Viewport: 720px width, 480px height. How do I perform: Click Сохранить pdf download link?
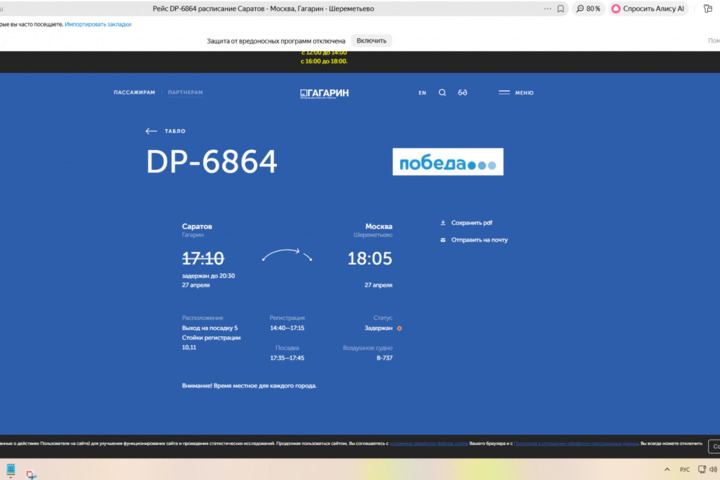pos(470,223)
